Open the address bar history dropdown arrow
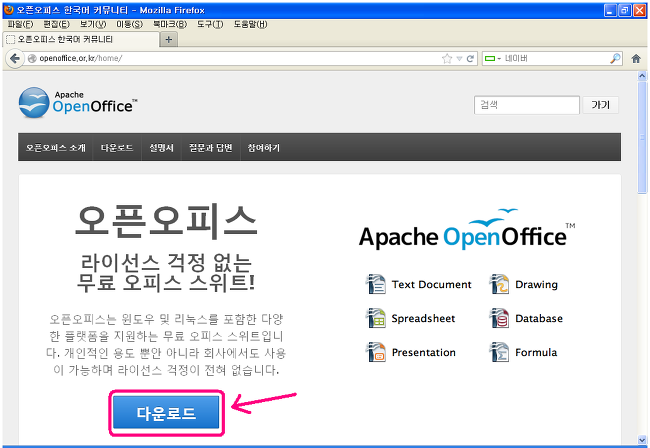 click(x=459, y=59)
